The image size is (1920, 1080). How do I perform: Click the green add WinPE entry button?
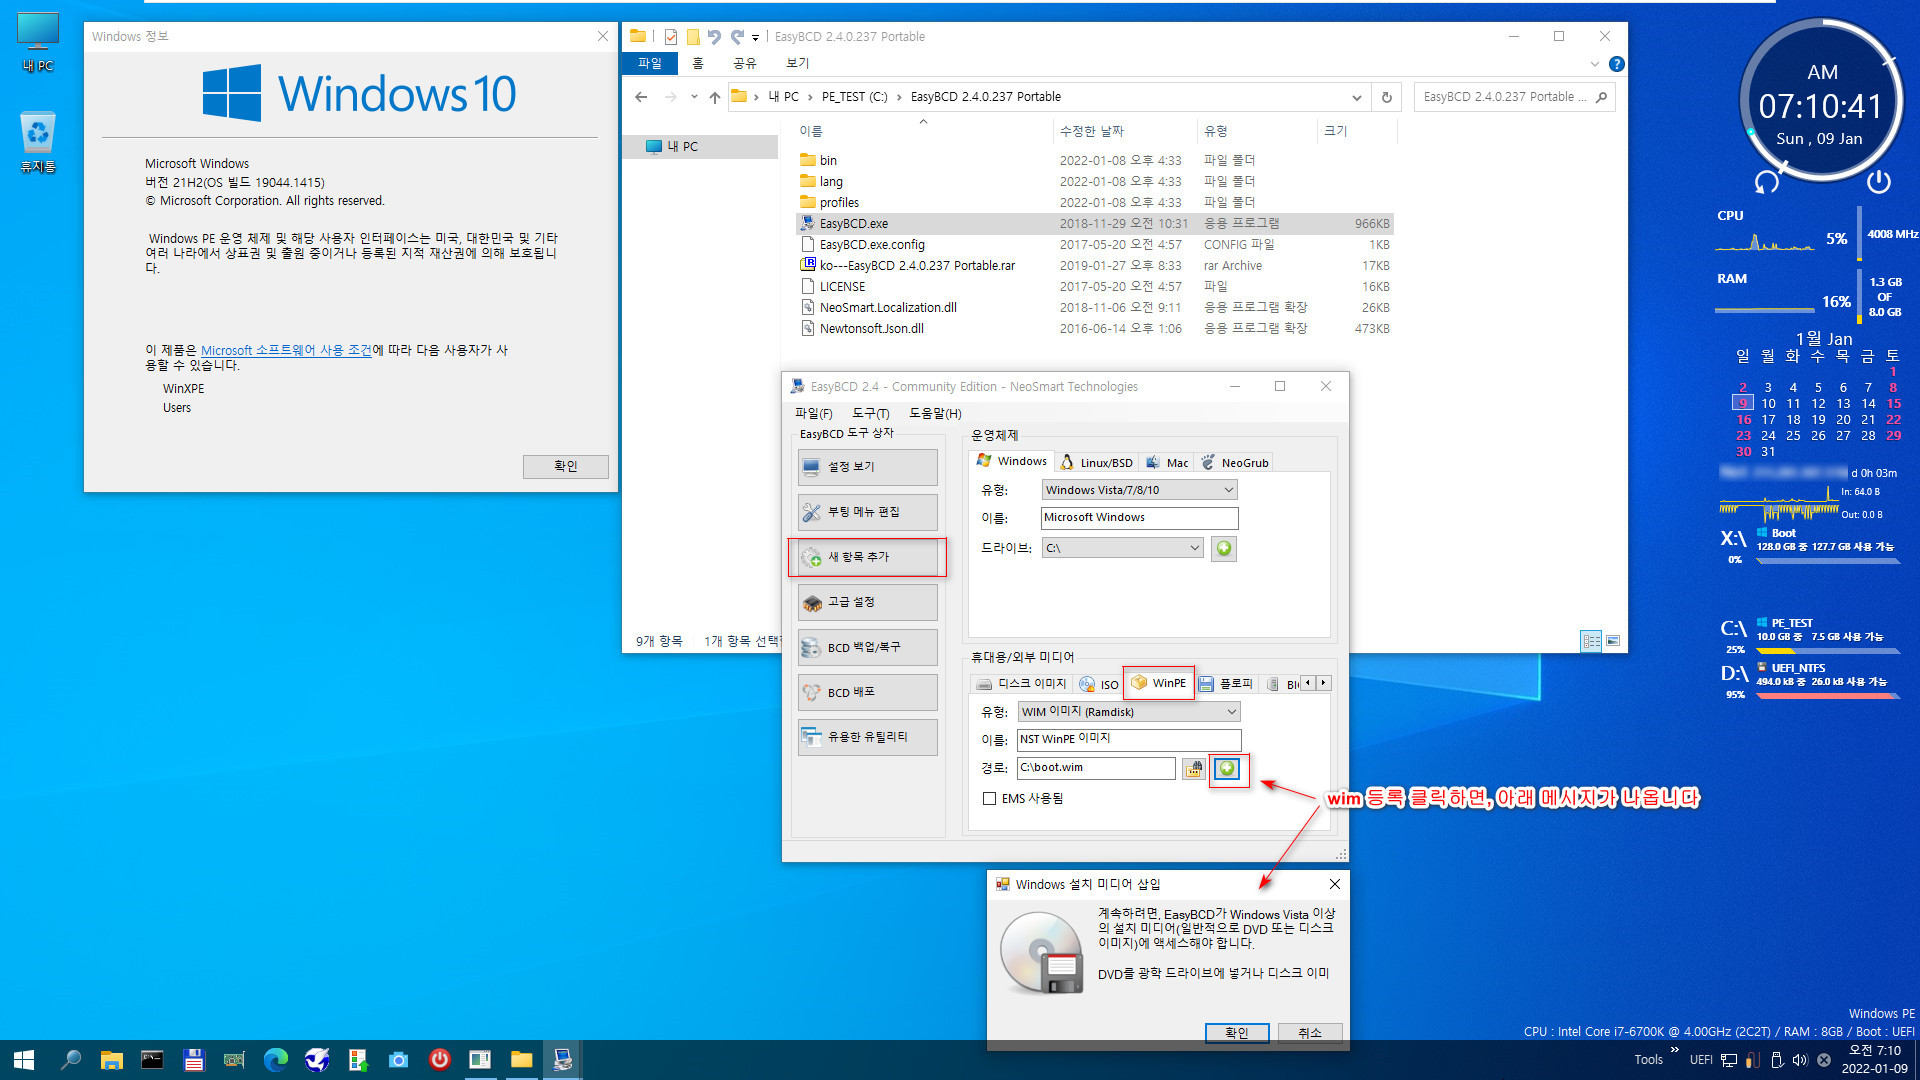click(1227, 768)
